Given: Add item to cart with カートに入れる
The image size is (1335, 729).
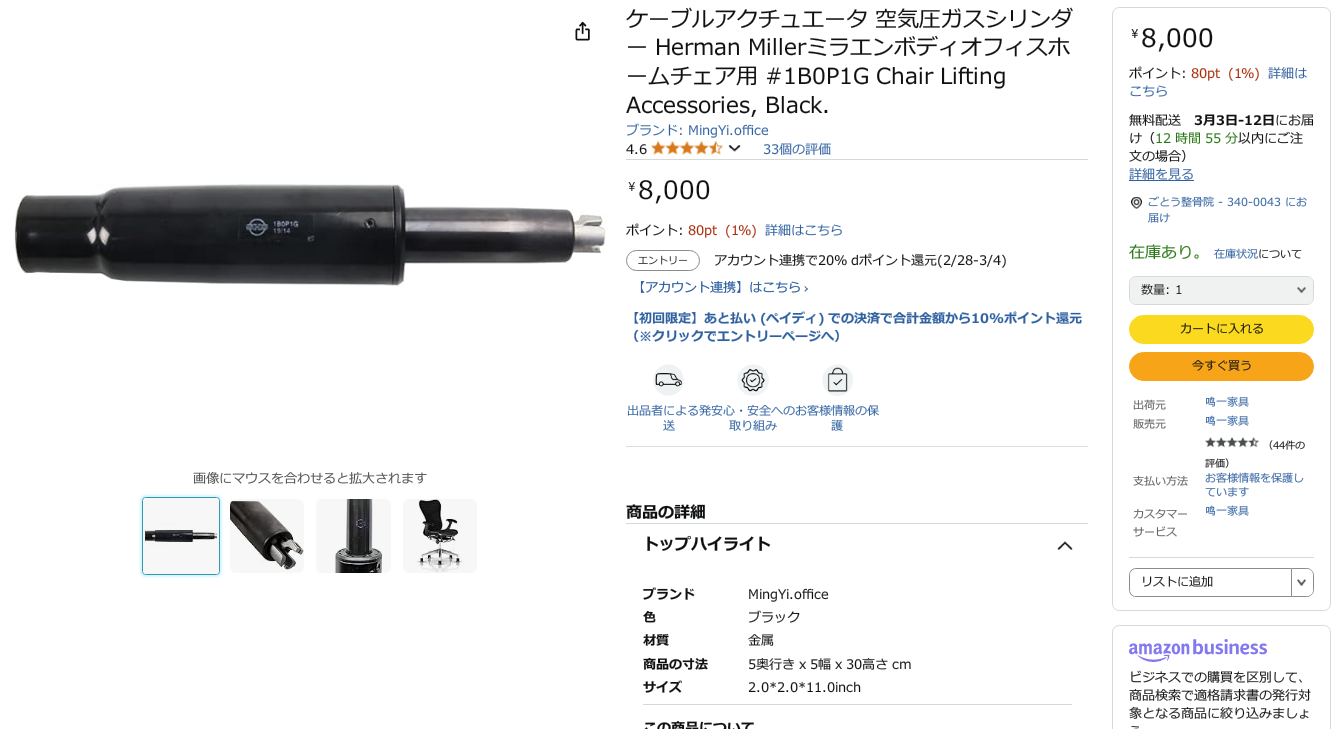Looking at the screenshot, I should 1221,329.
